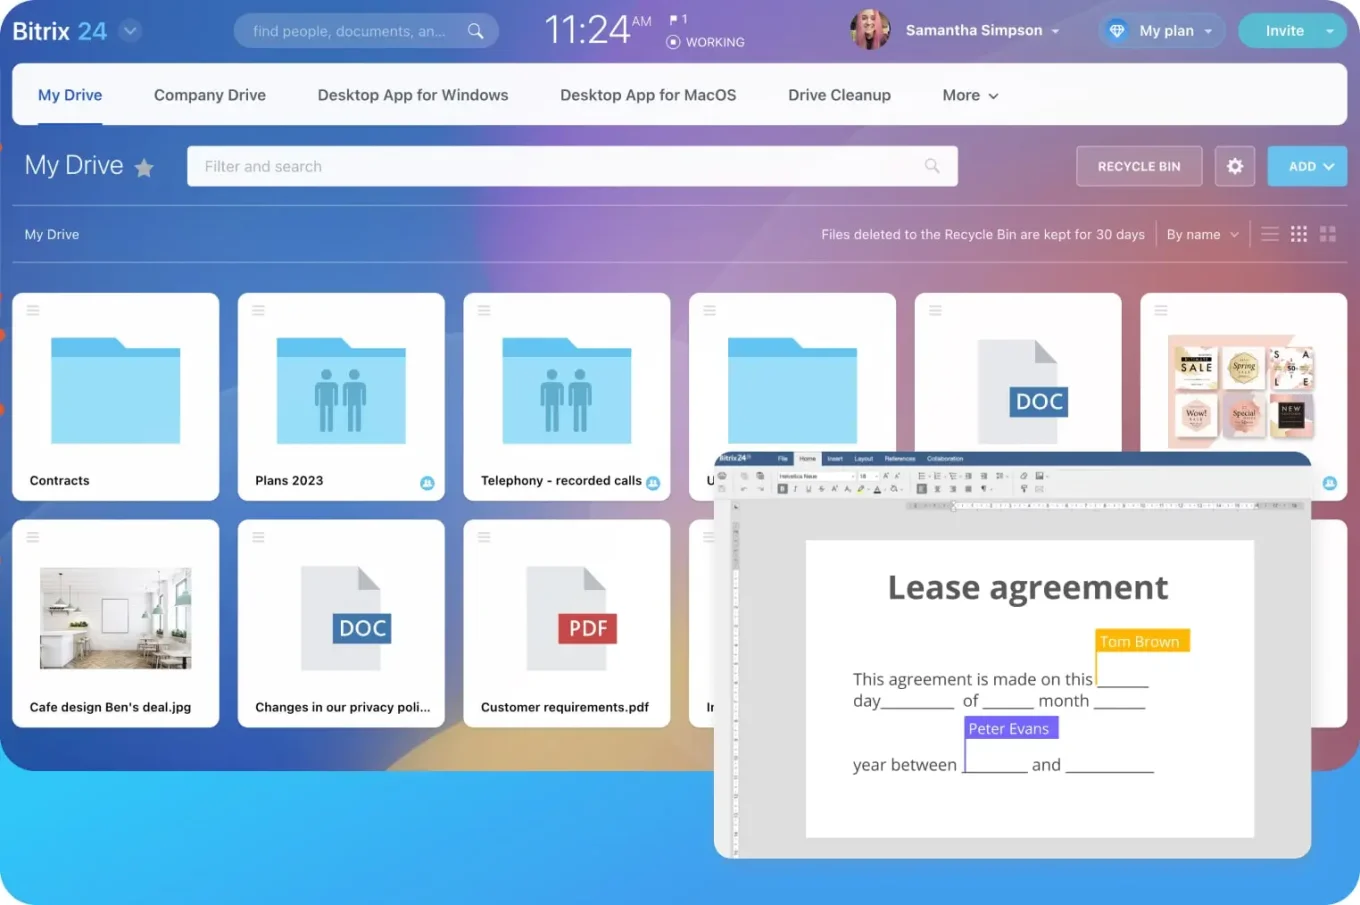Open the text highlight color tool
The height and width of the screenshot is (905, 1360).
[859, 487]
